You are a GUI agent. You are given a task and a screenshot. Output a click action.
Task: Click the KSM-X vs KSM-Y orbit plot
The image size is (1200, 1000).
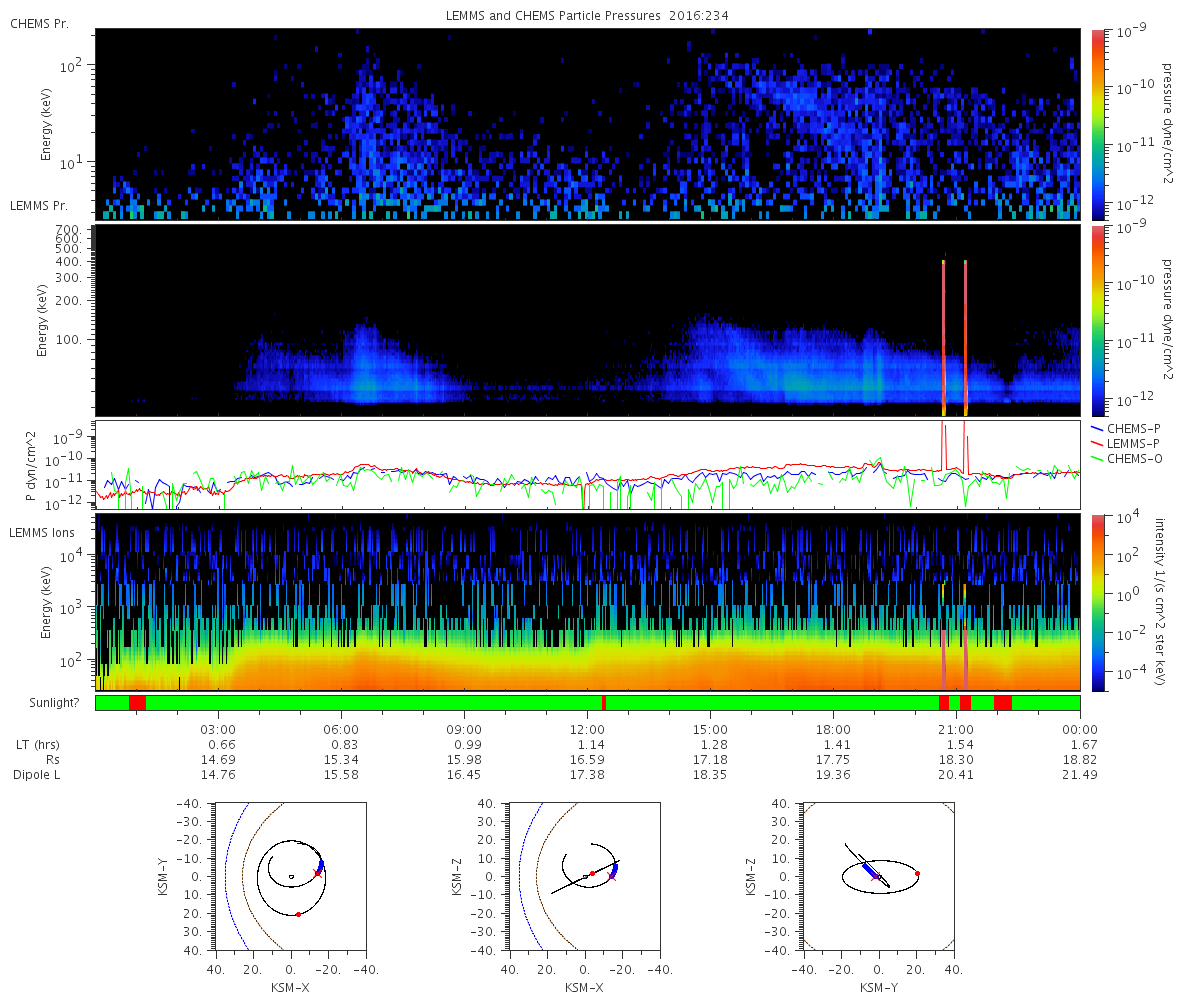pos(290,877)
